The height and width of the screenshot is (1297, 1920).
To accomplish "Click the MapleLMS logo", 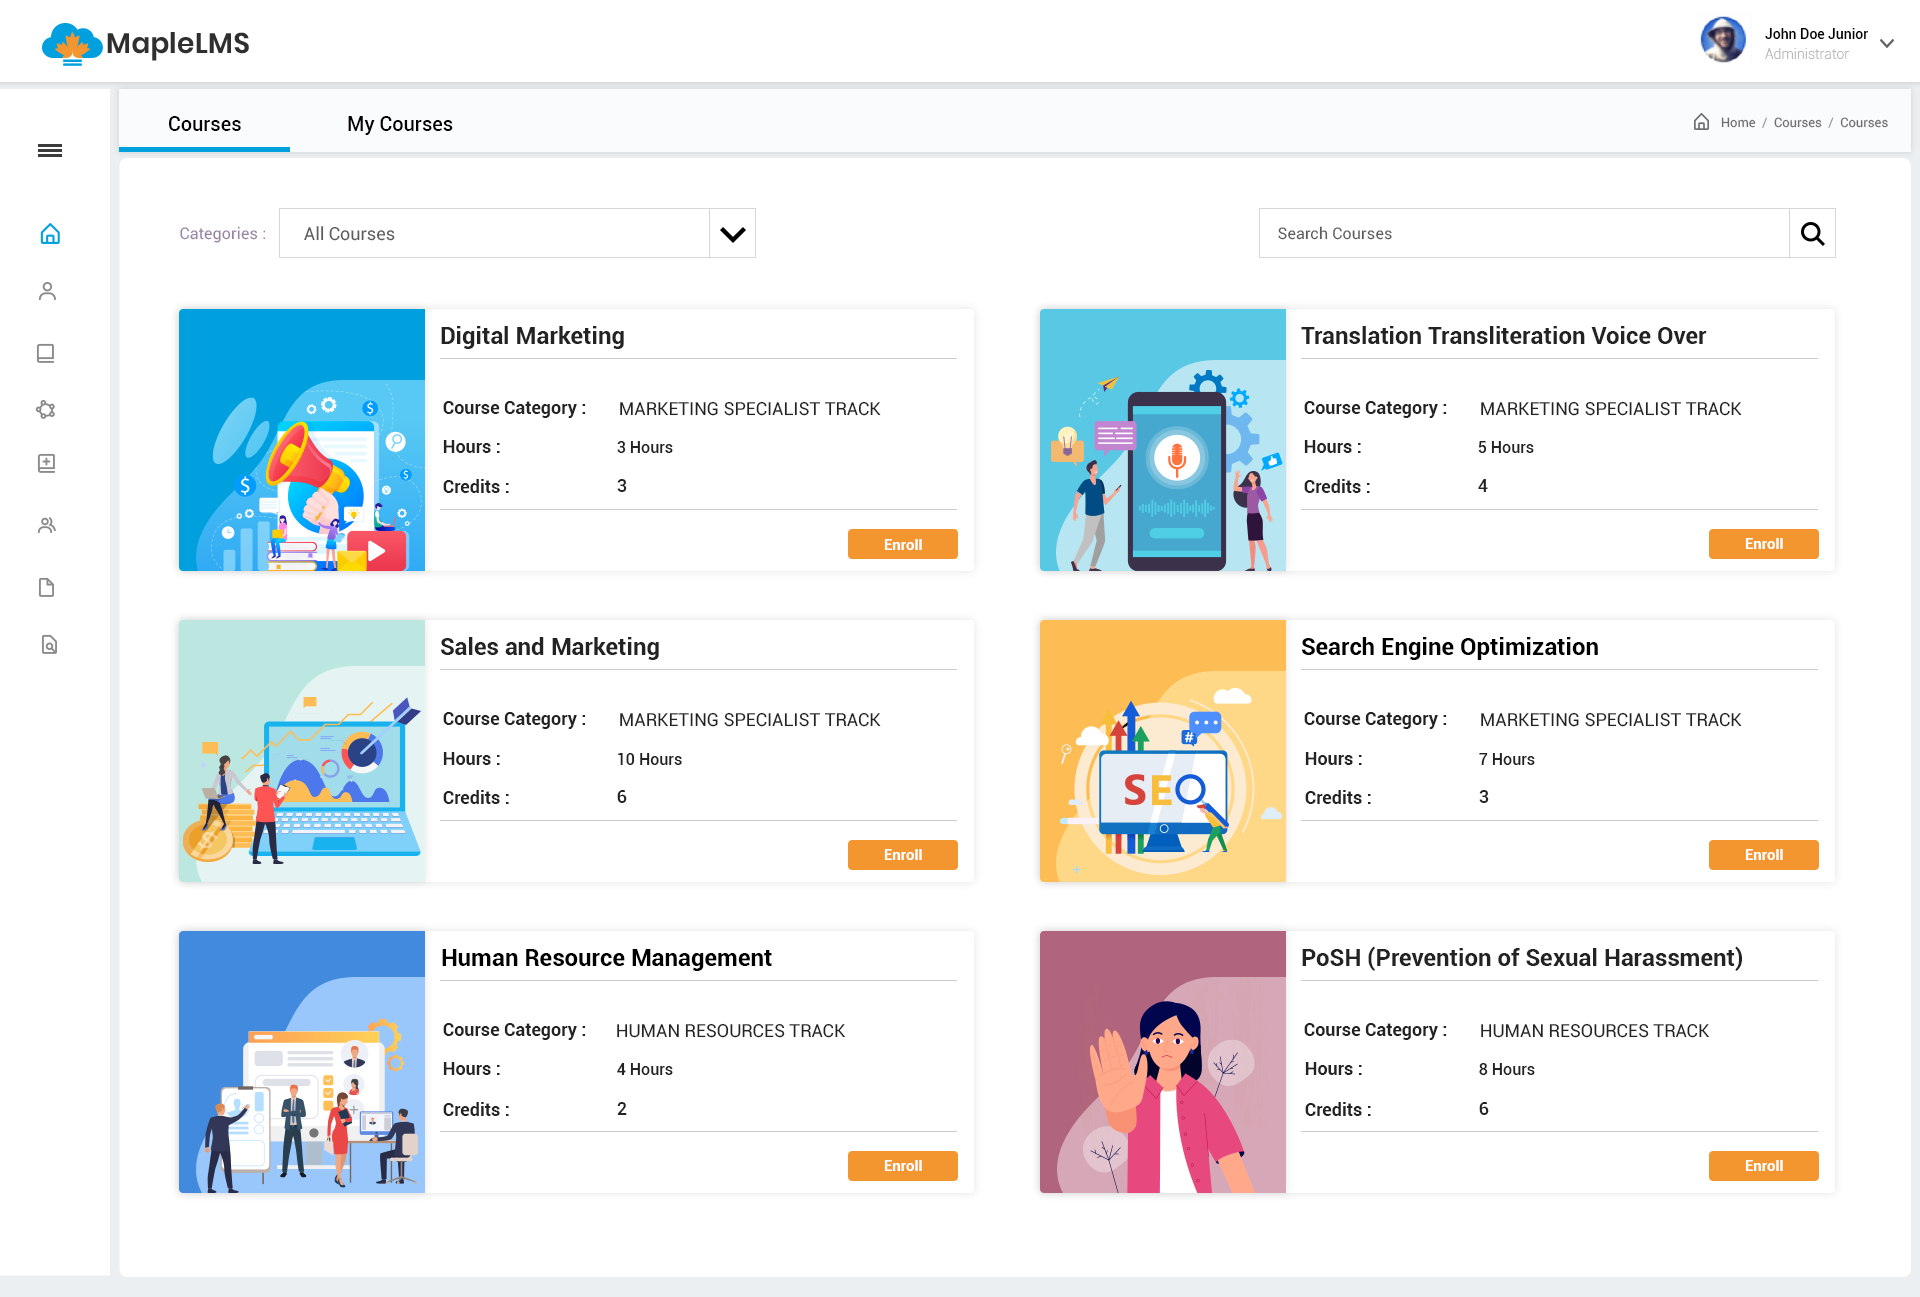I will 146,44.
